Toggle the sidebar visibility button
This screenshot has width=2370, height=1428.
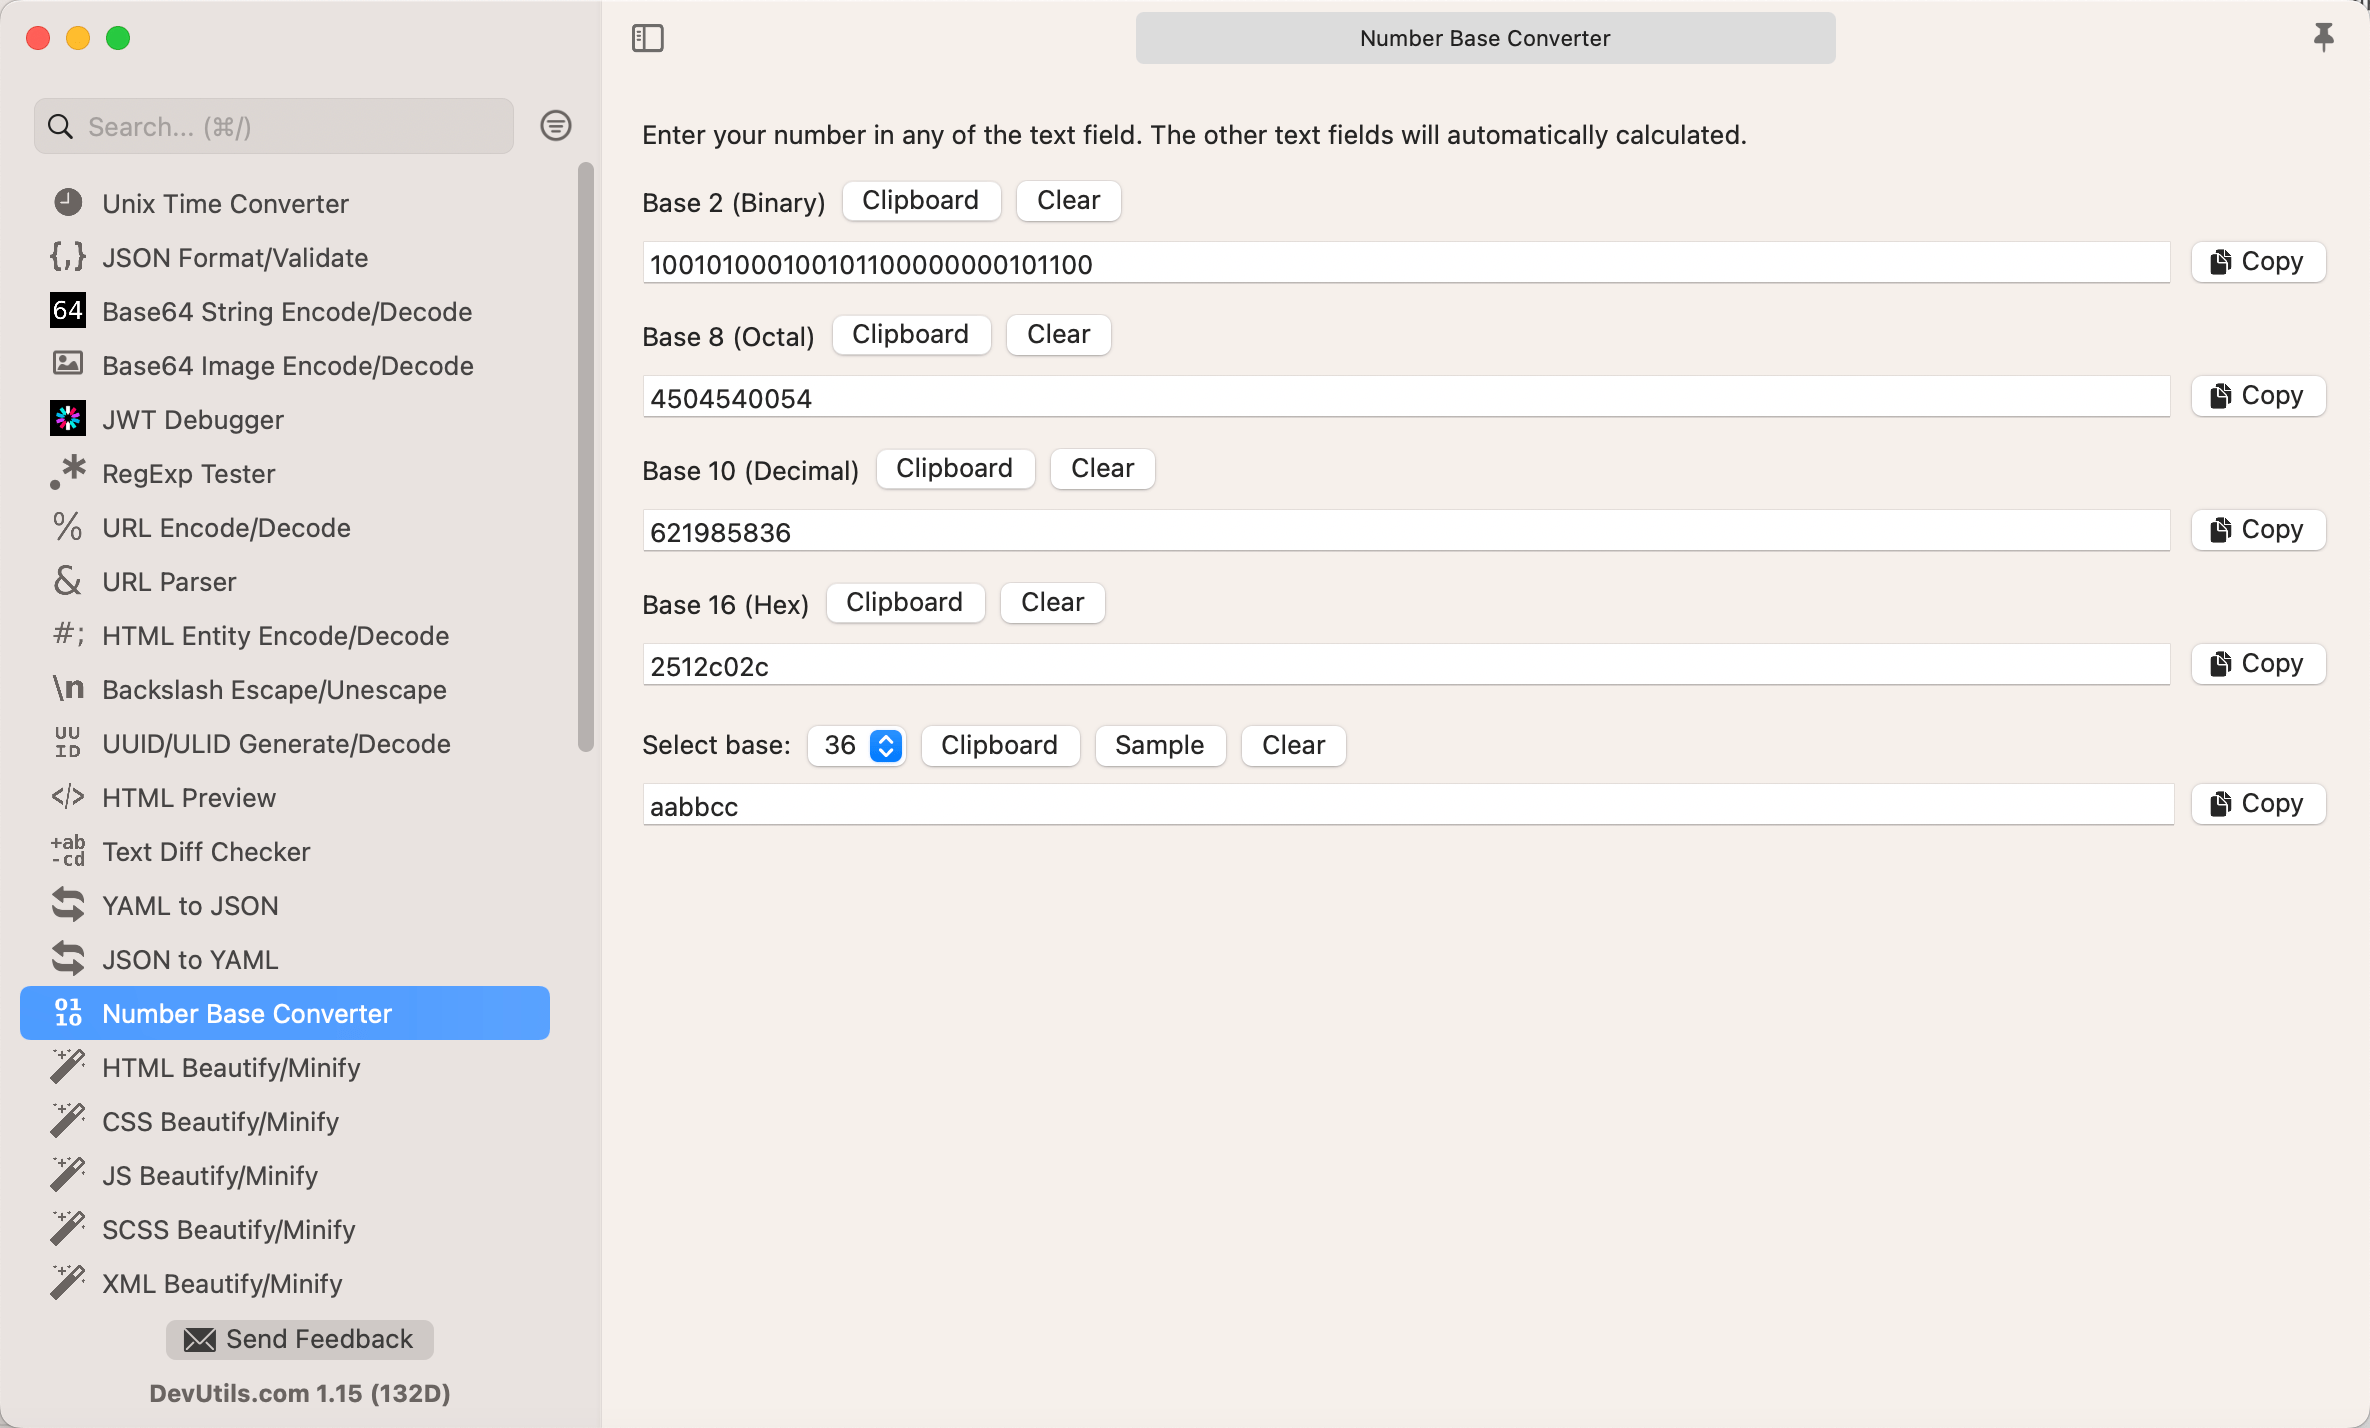(648, 38)
